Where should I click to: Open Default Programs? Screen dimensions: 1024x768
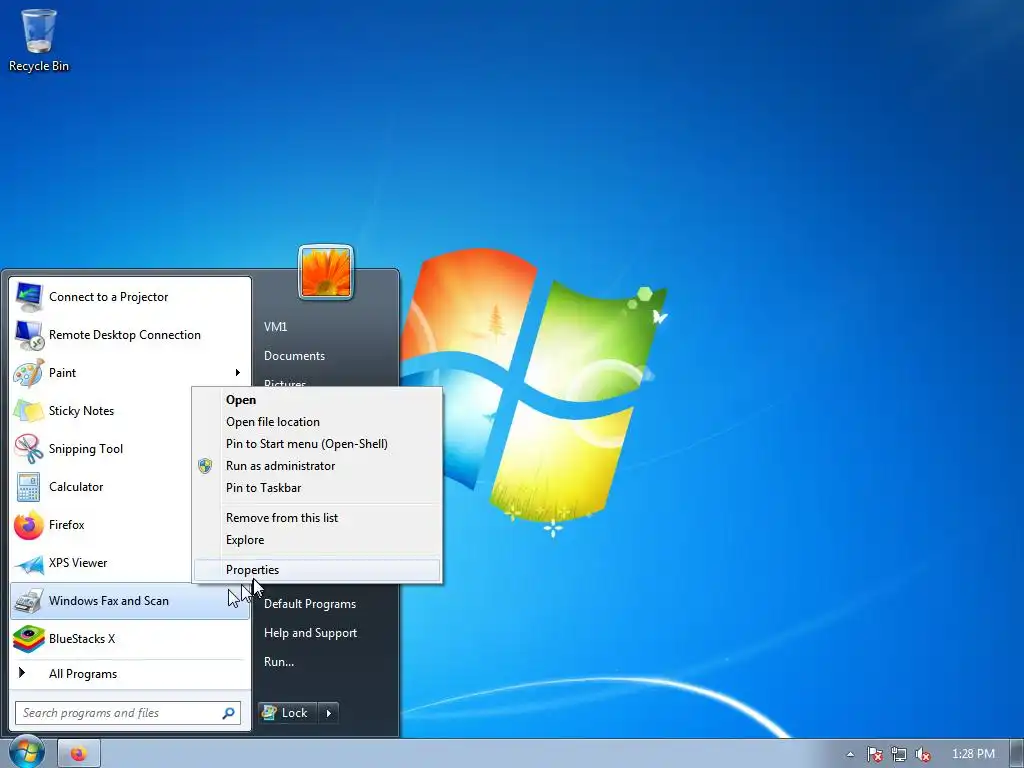tap(310, 604)
